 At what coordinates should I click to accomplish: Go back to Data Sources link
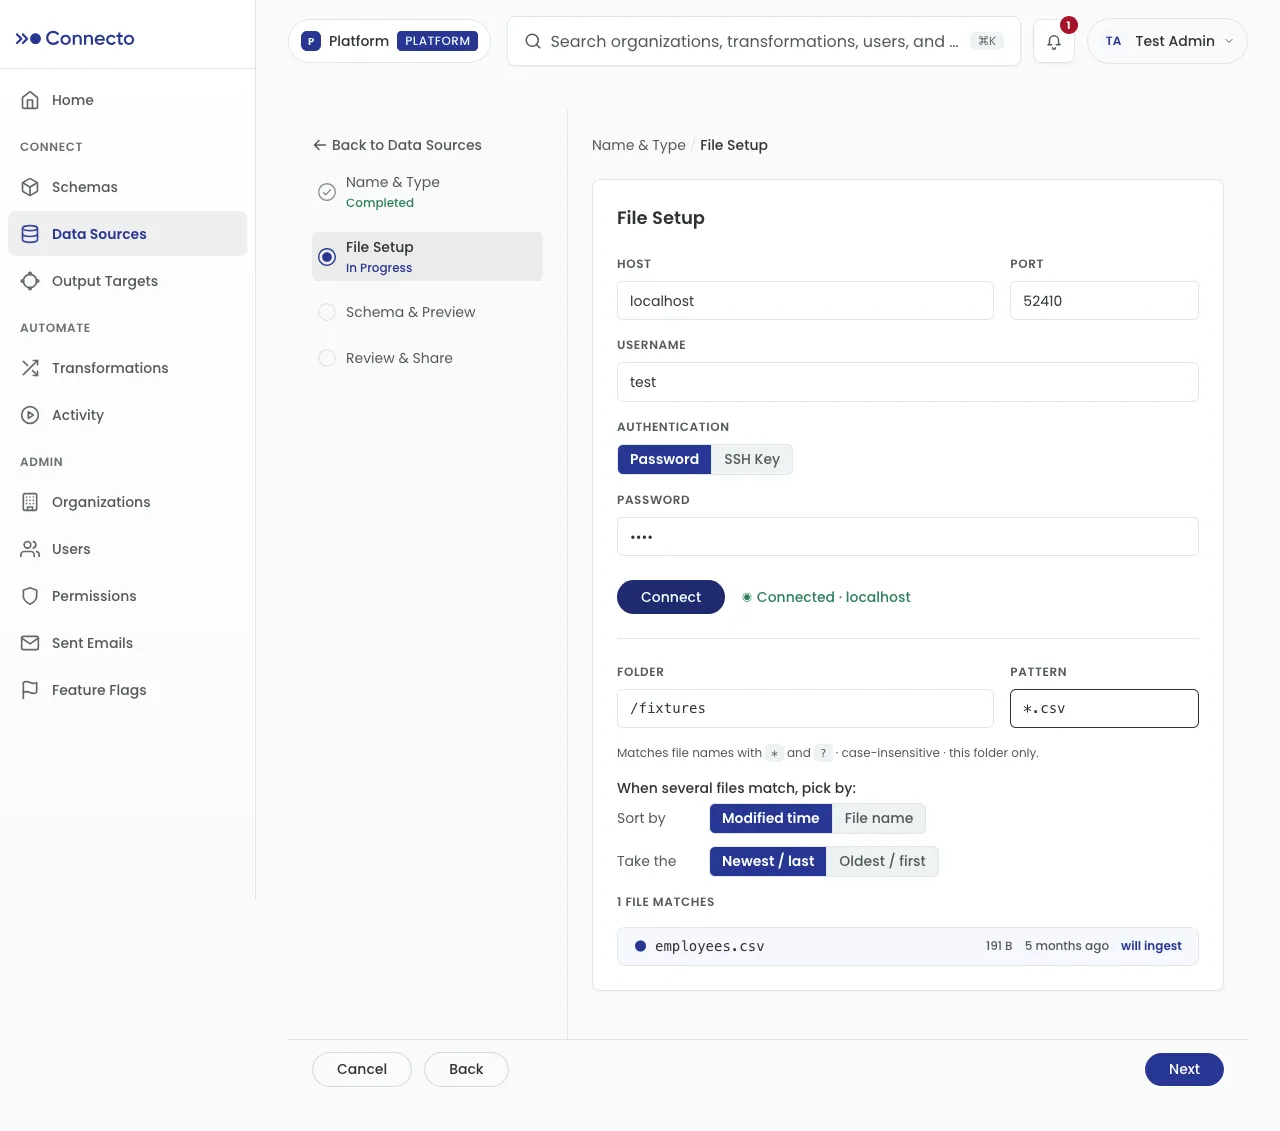point(397,145)
